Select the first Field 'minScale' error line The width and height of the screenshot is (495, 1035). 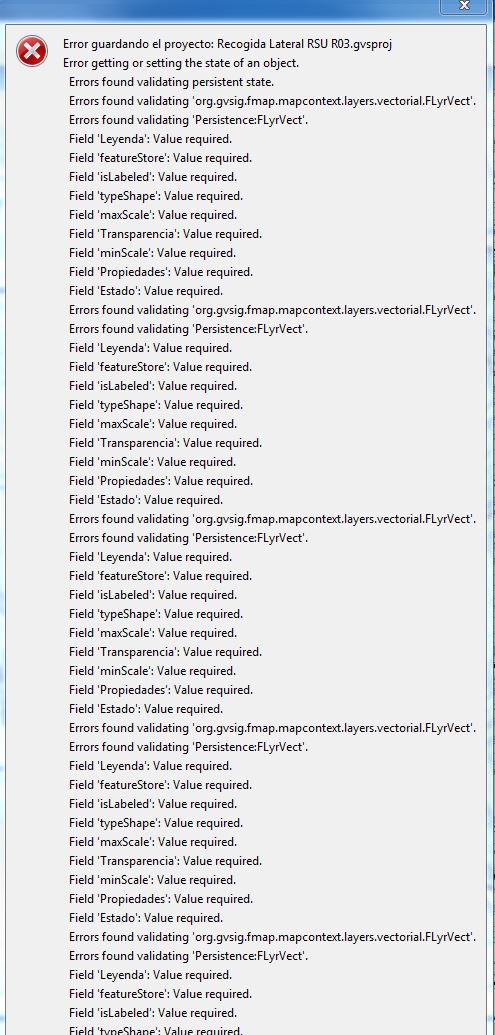[x=152, y=253]
